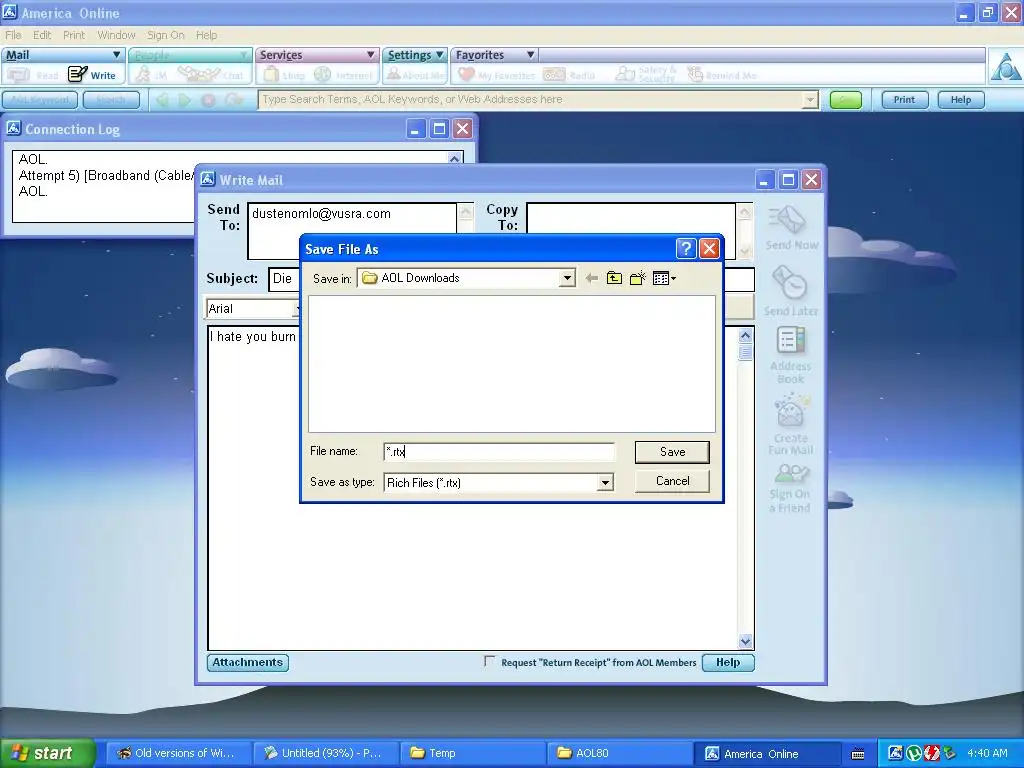This screenshot has width=1024, height=768.
Task: Click Up One Level folder icon
Action: (614, 278)
